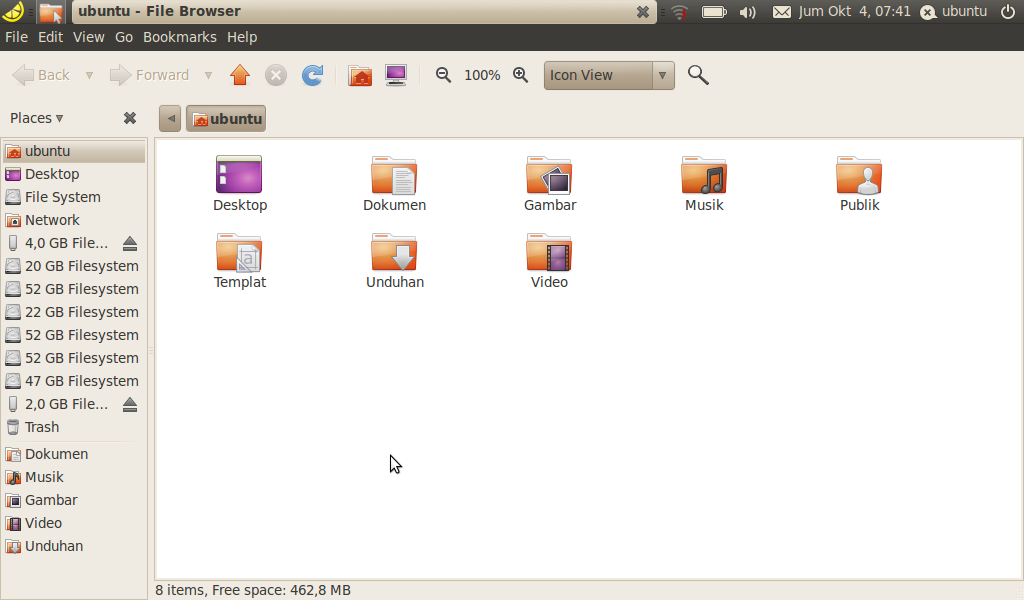
Task: Click the Stop loading icon
Action: [x=276, y=75]
